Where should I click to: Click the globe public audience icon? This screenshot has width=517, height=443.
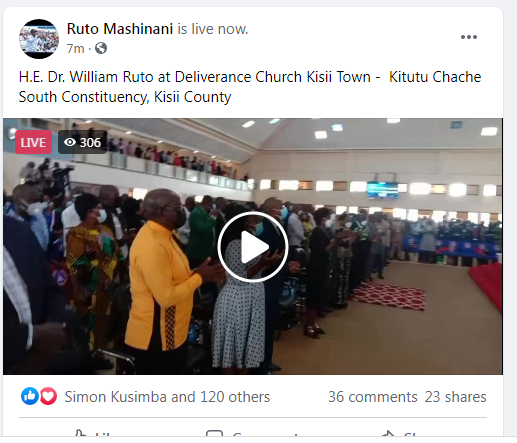pyautogui.click(x=101, y=48)
